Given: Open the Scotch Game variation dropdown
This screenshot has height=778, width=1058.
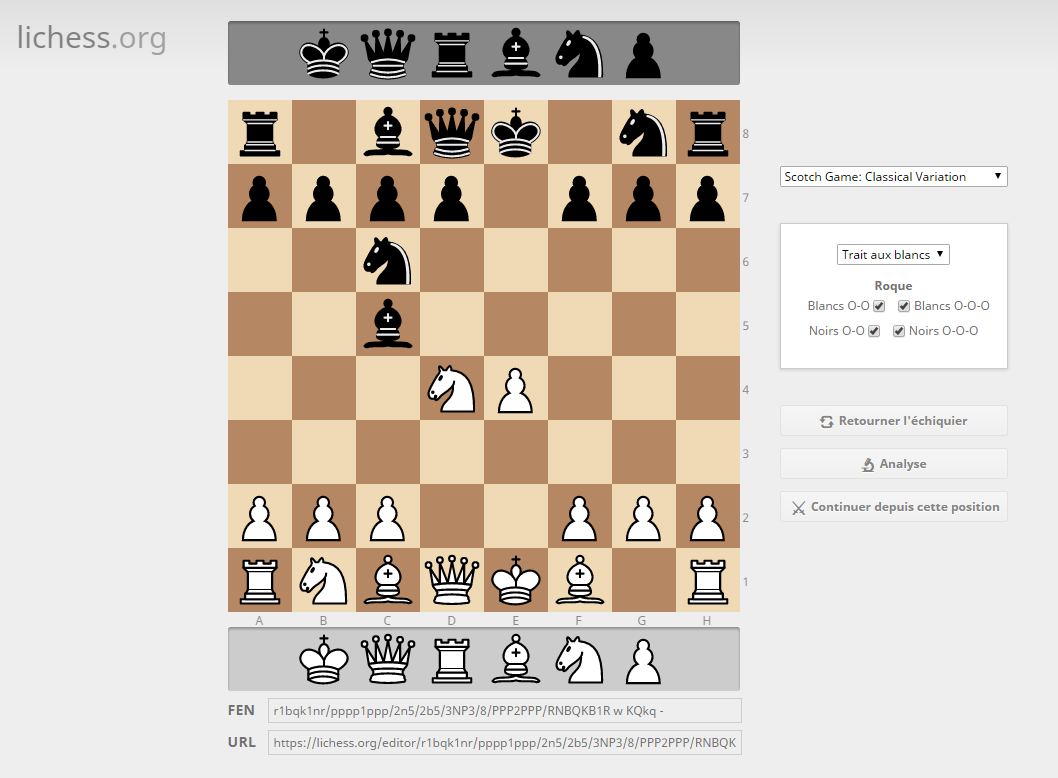Looking at the screenshot, I should 893,176.
